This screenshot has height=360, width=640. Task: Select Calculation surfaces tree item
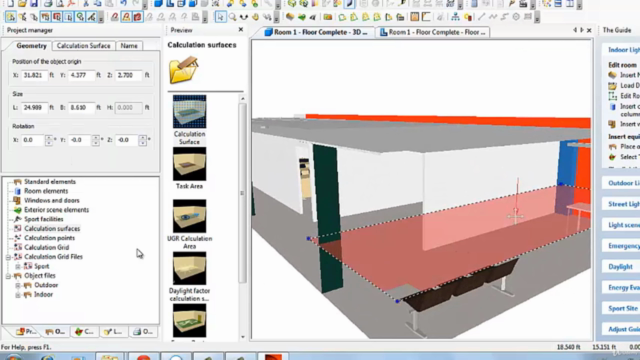point(52,229)
